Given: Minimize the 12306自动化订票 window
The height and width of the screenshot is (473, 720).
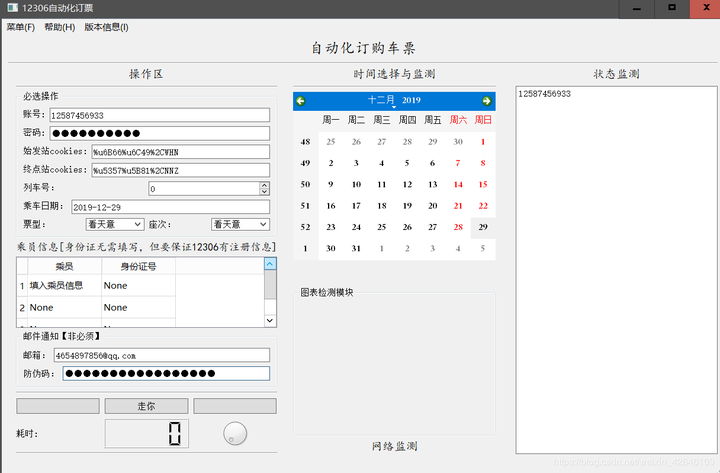Looking at the screenshot, I should click(x=637, y=8).
